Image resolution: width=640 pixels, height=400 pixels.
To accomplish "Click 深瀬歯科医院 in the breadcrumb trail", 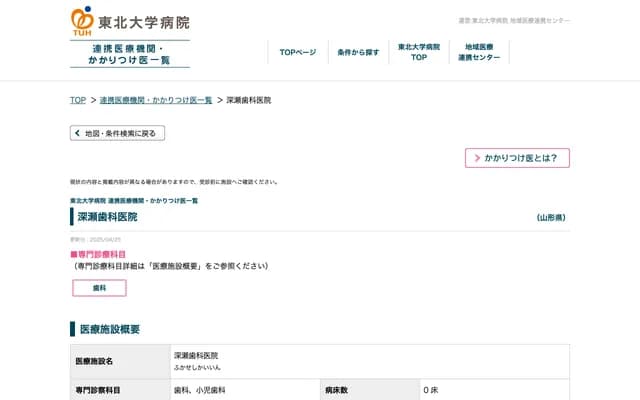I will [249, 100].
